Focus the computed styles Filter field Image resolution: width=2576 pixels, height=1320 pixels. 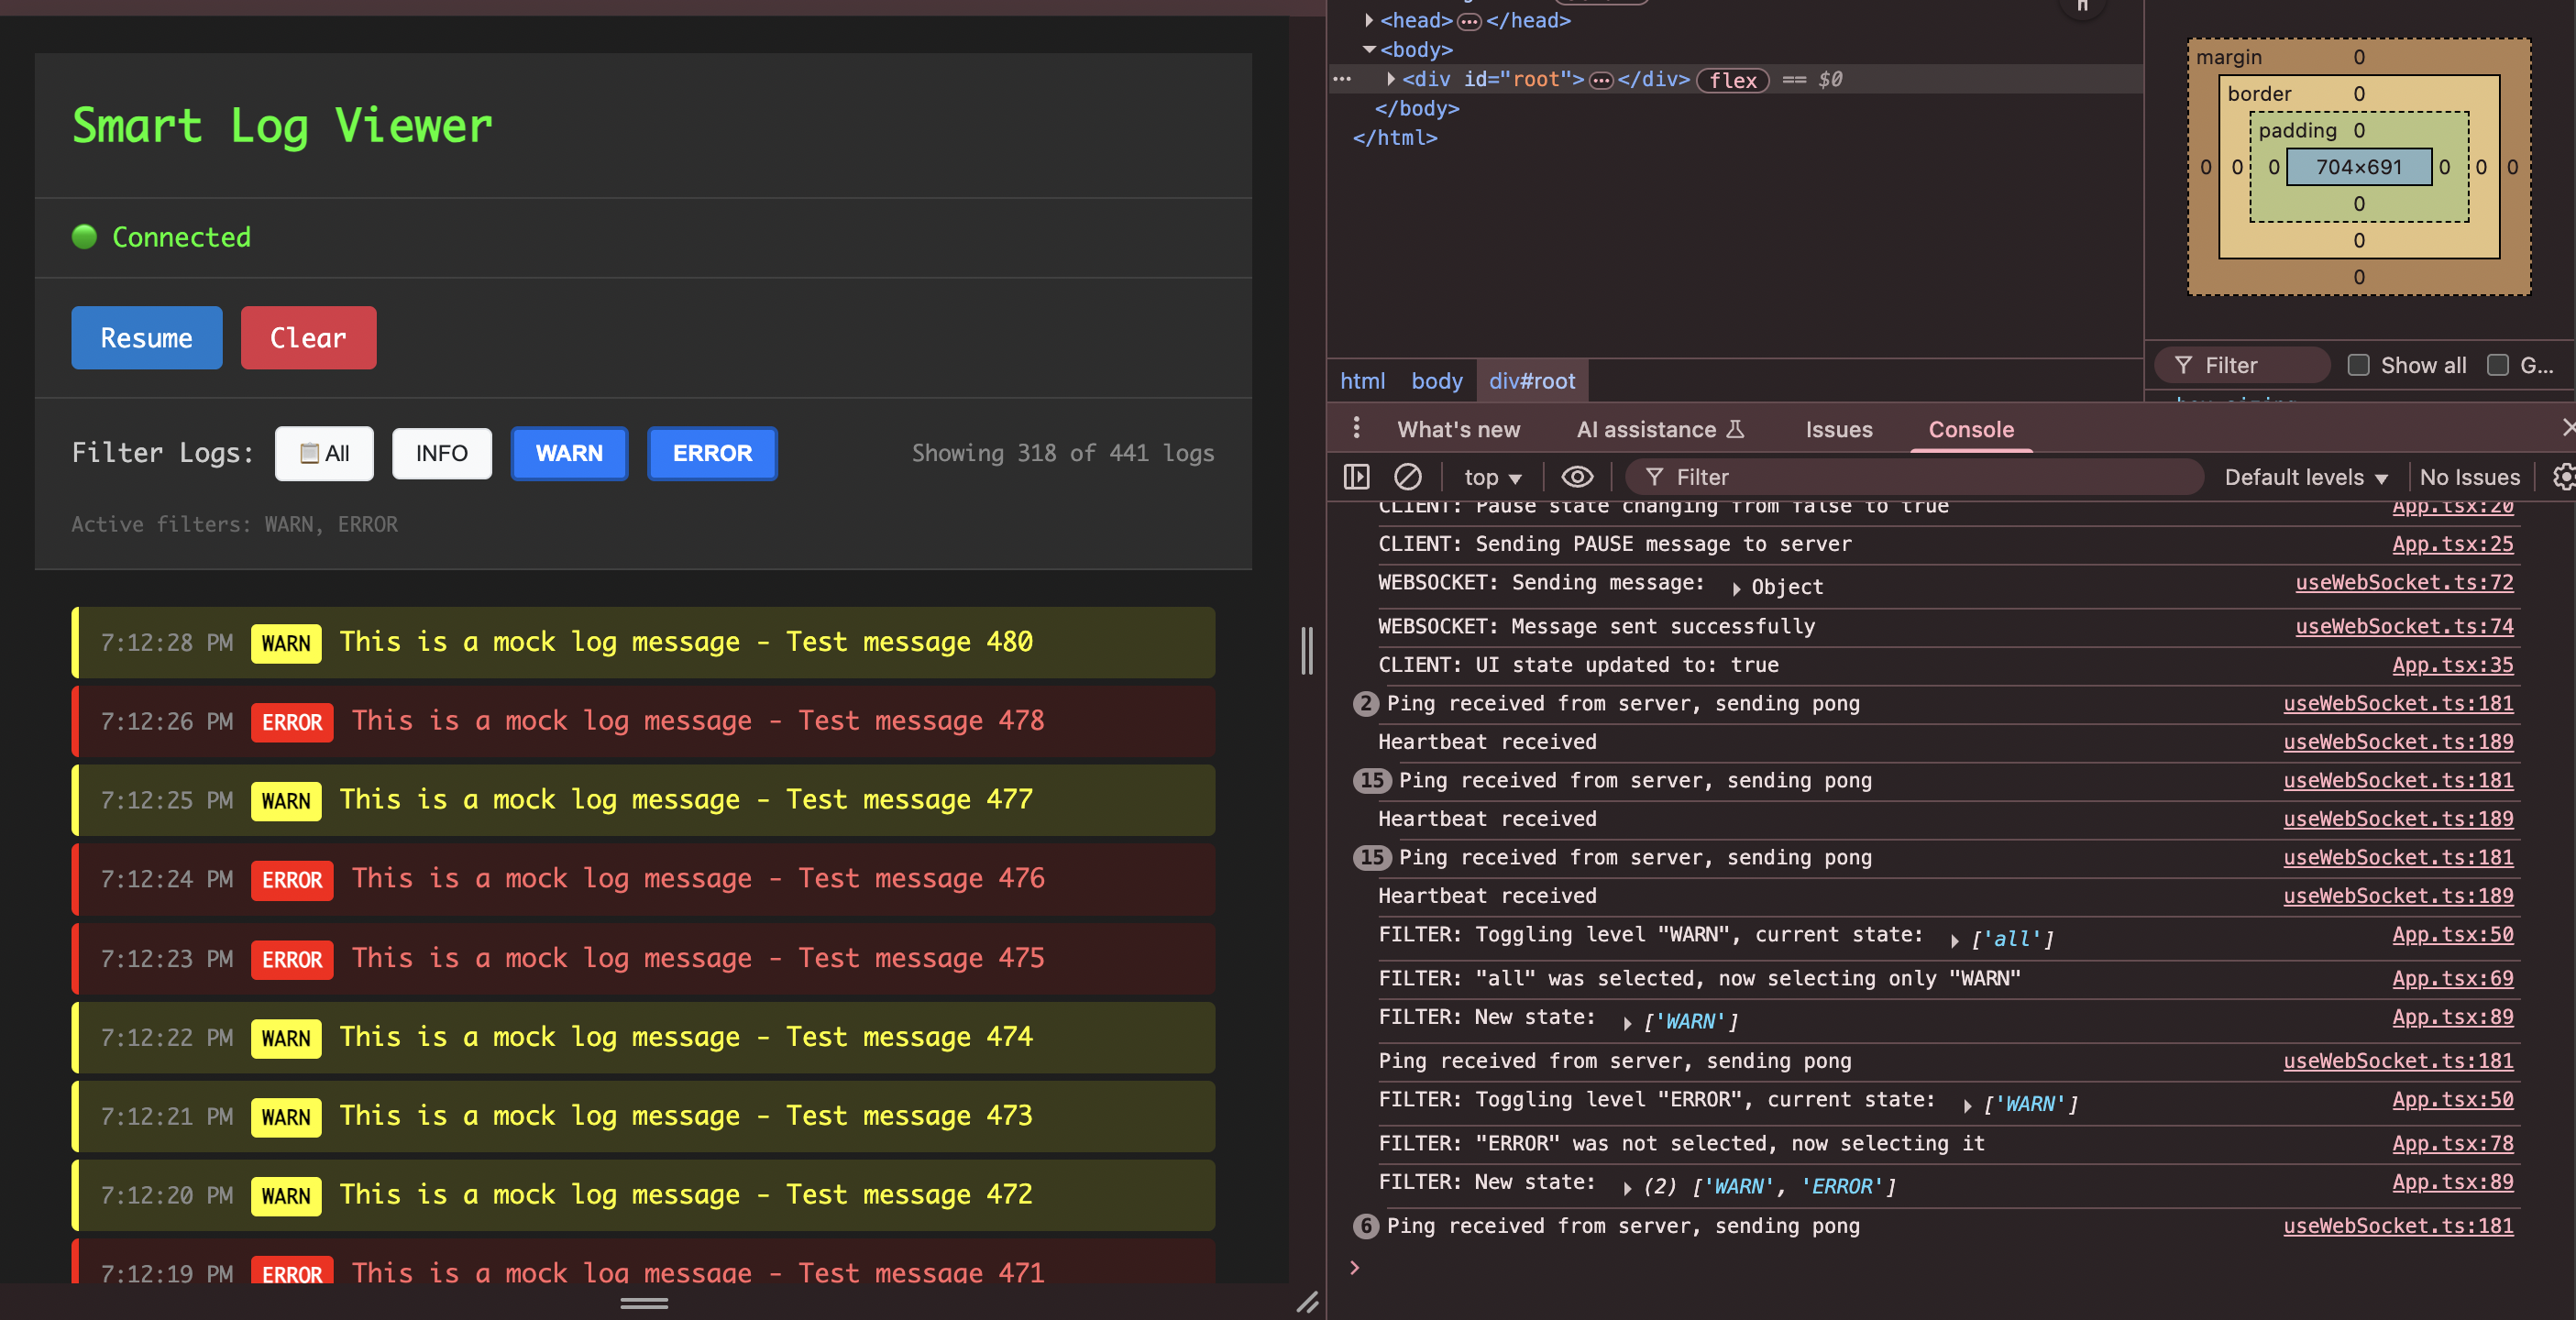point(2241,366)
